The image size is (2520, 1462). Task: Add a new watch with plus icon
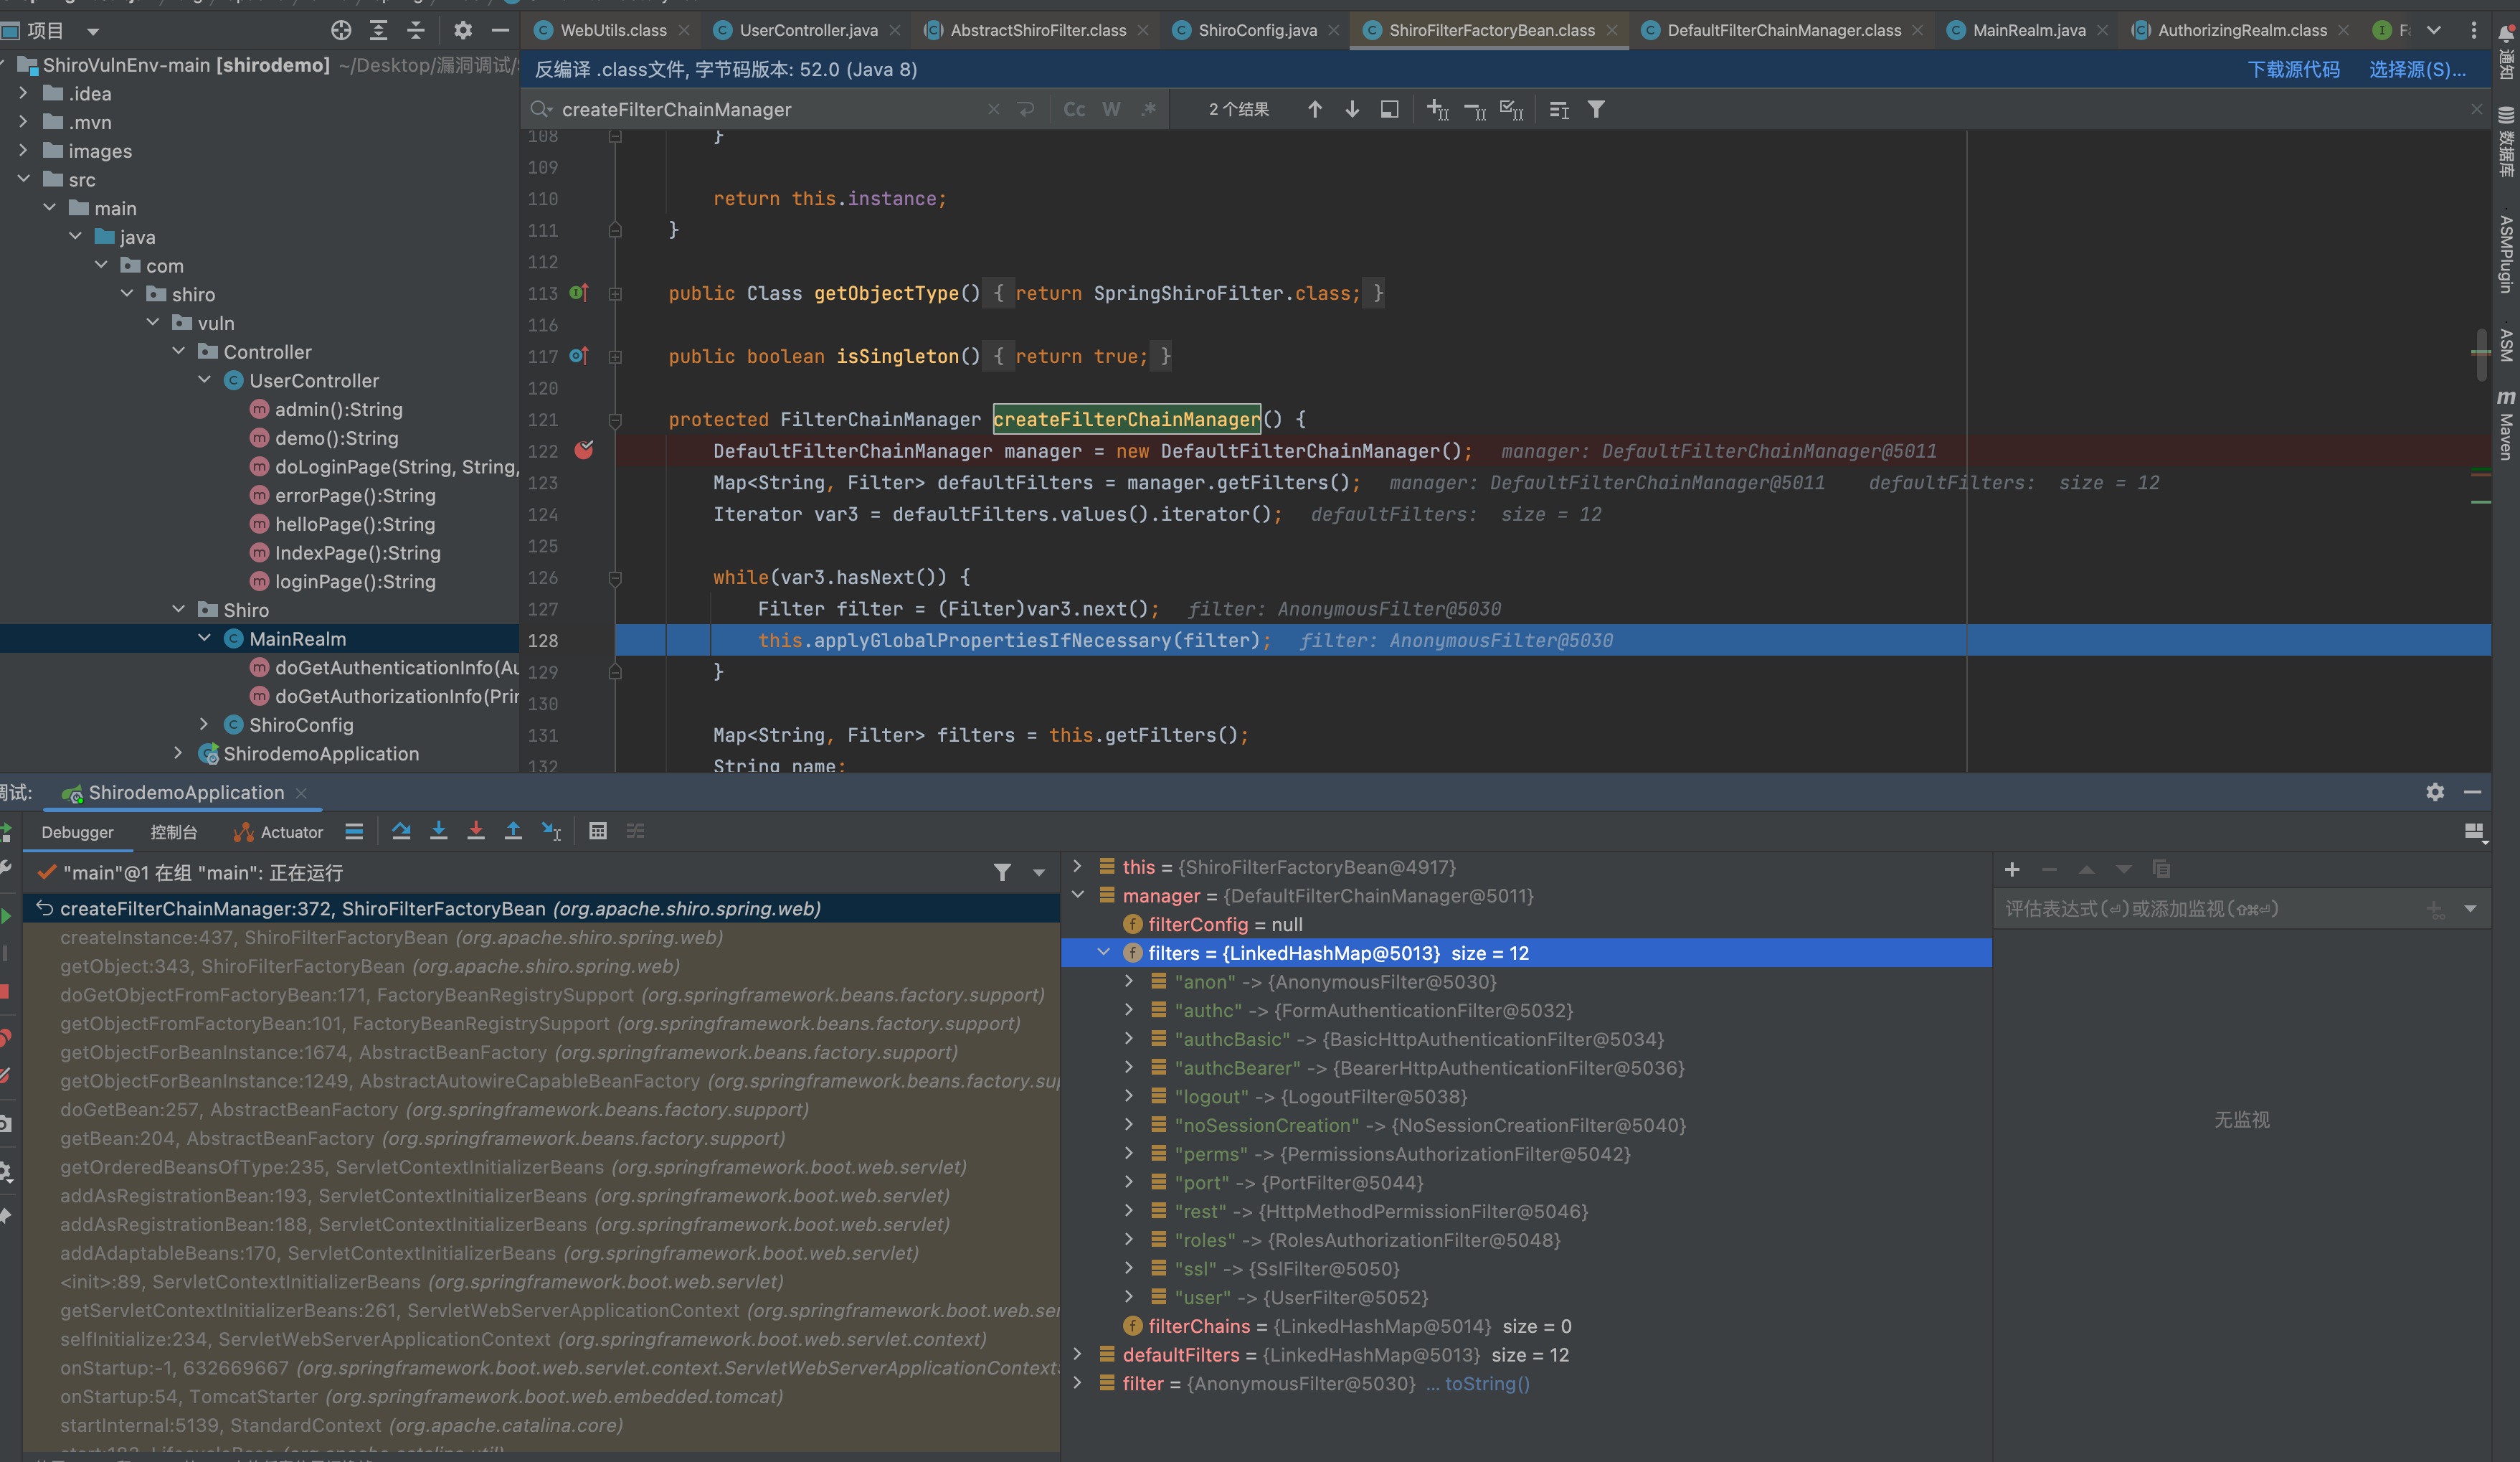pos(2012,869)
